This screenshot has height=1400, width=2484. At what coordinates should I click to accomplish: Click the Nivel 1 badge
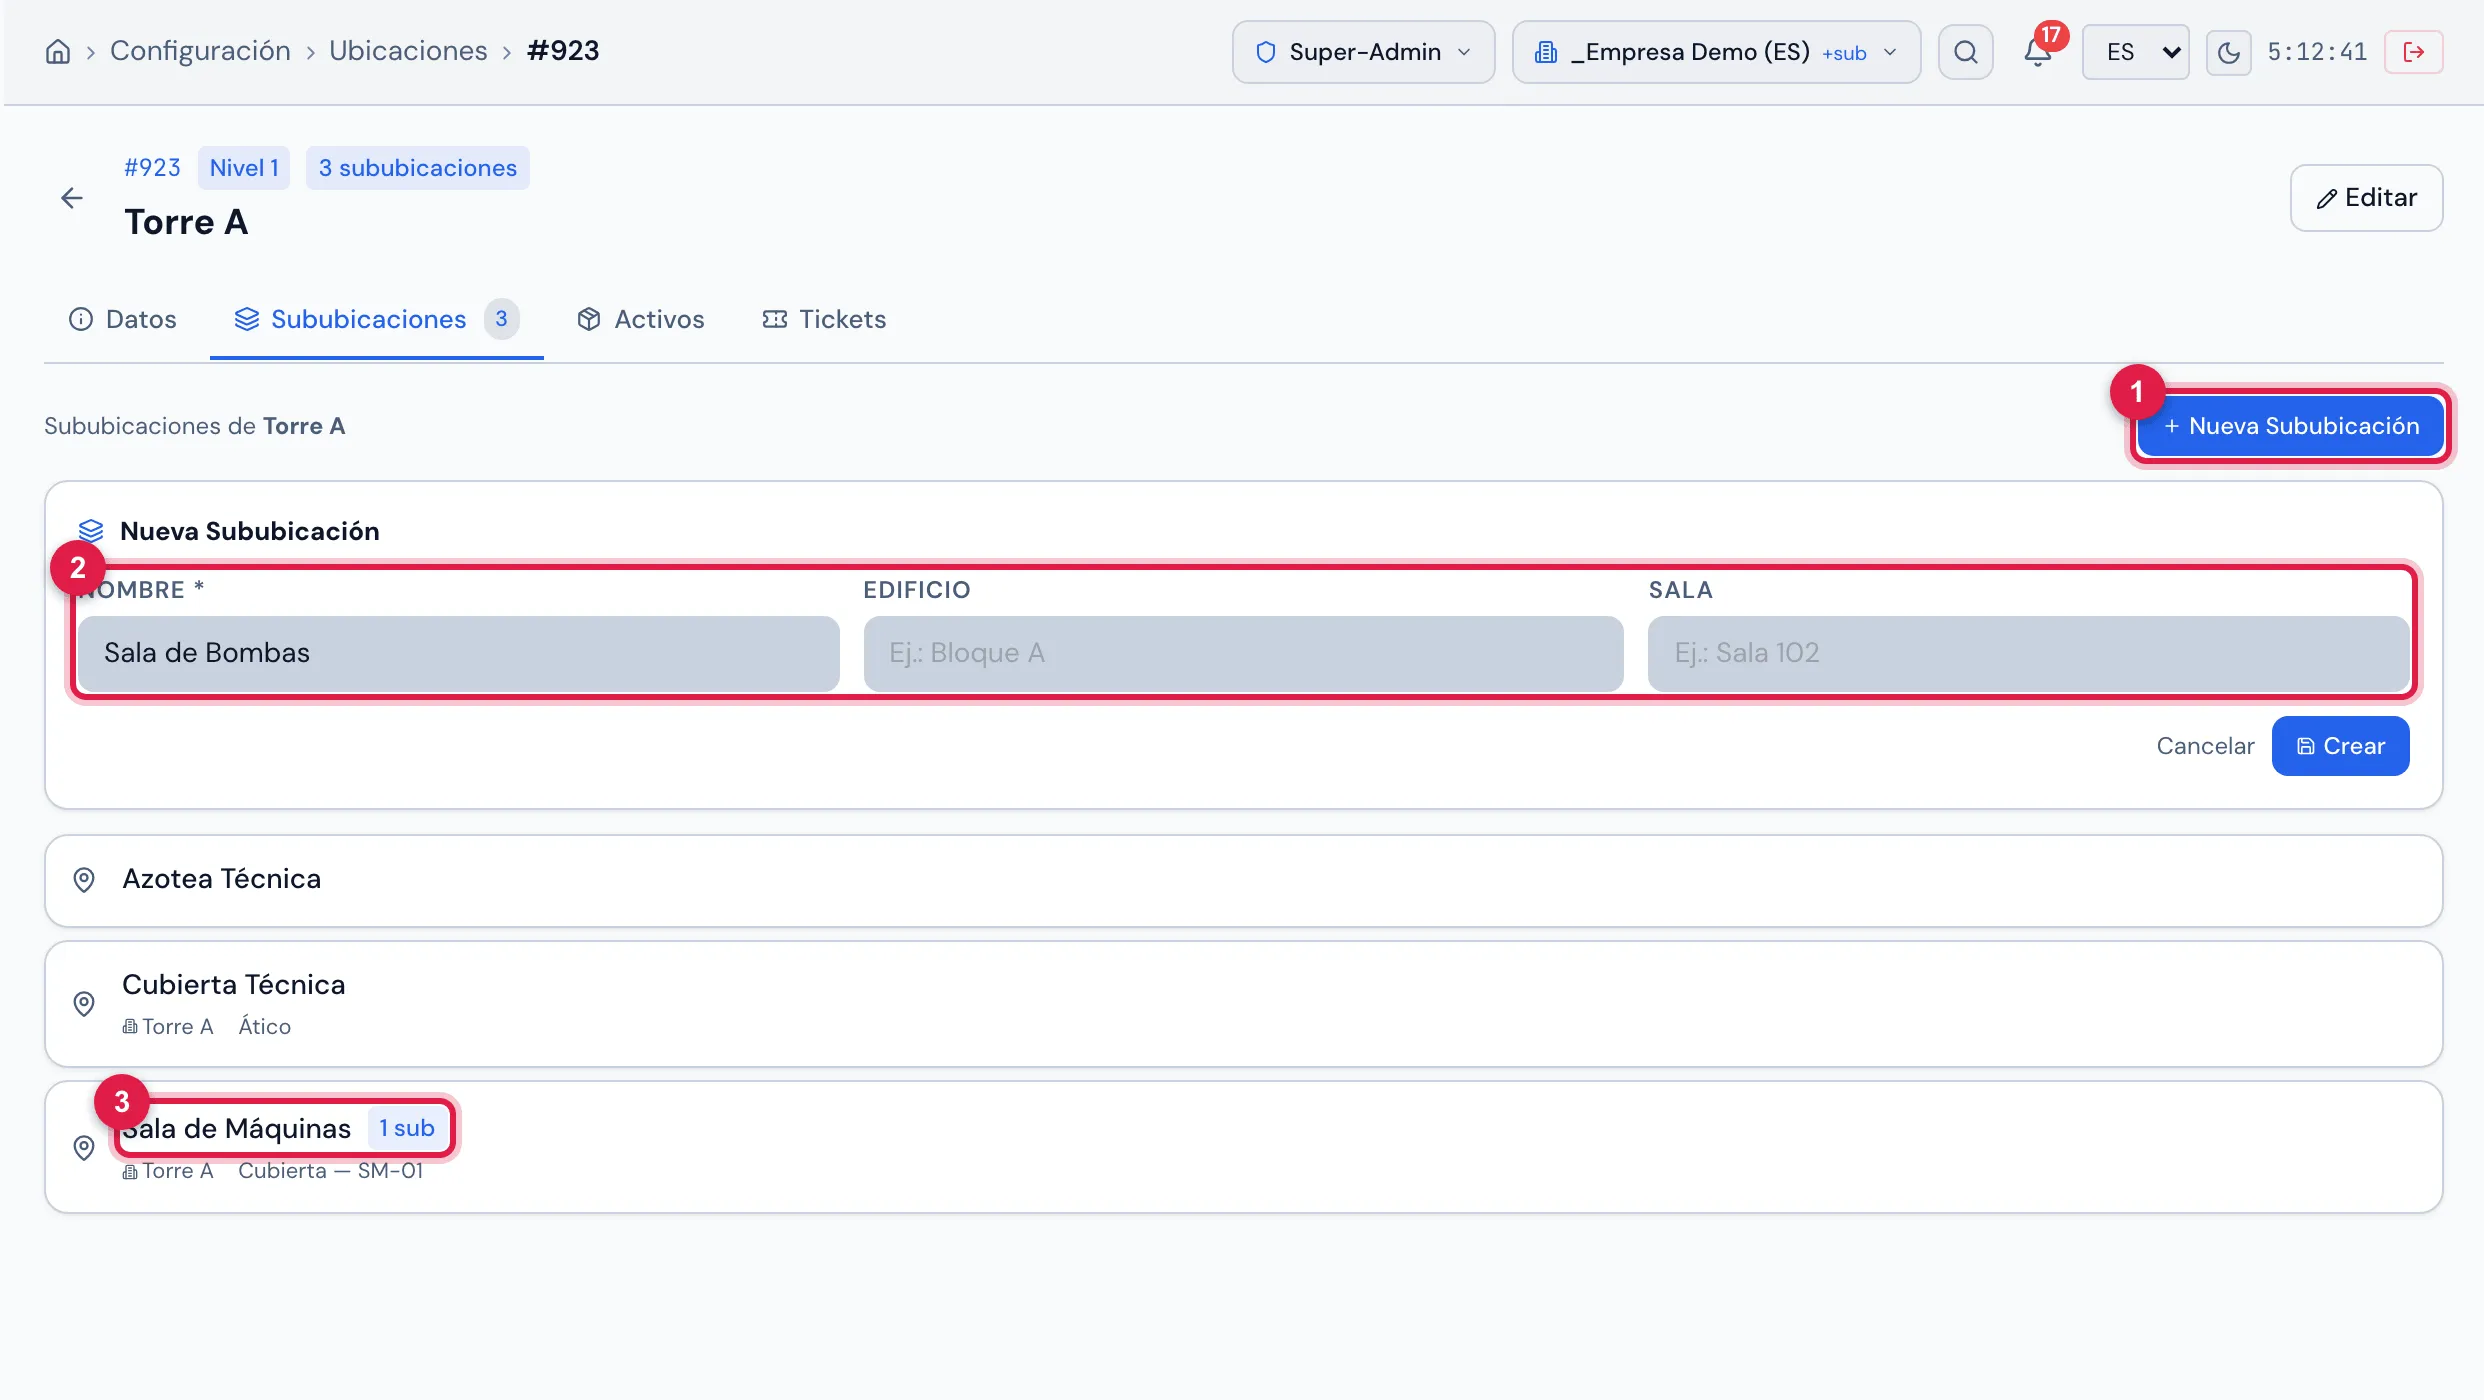244,168
